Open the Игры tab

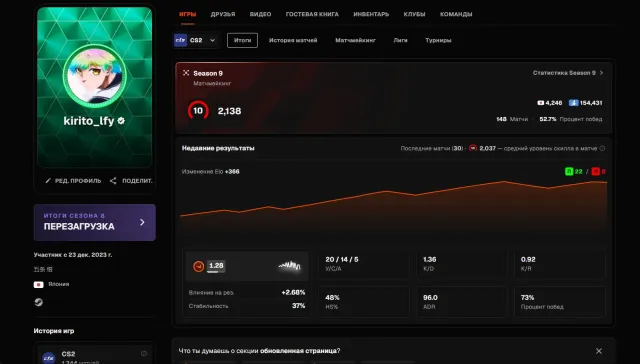(x=187, y=14)
